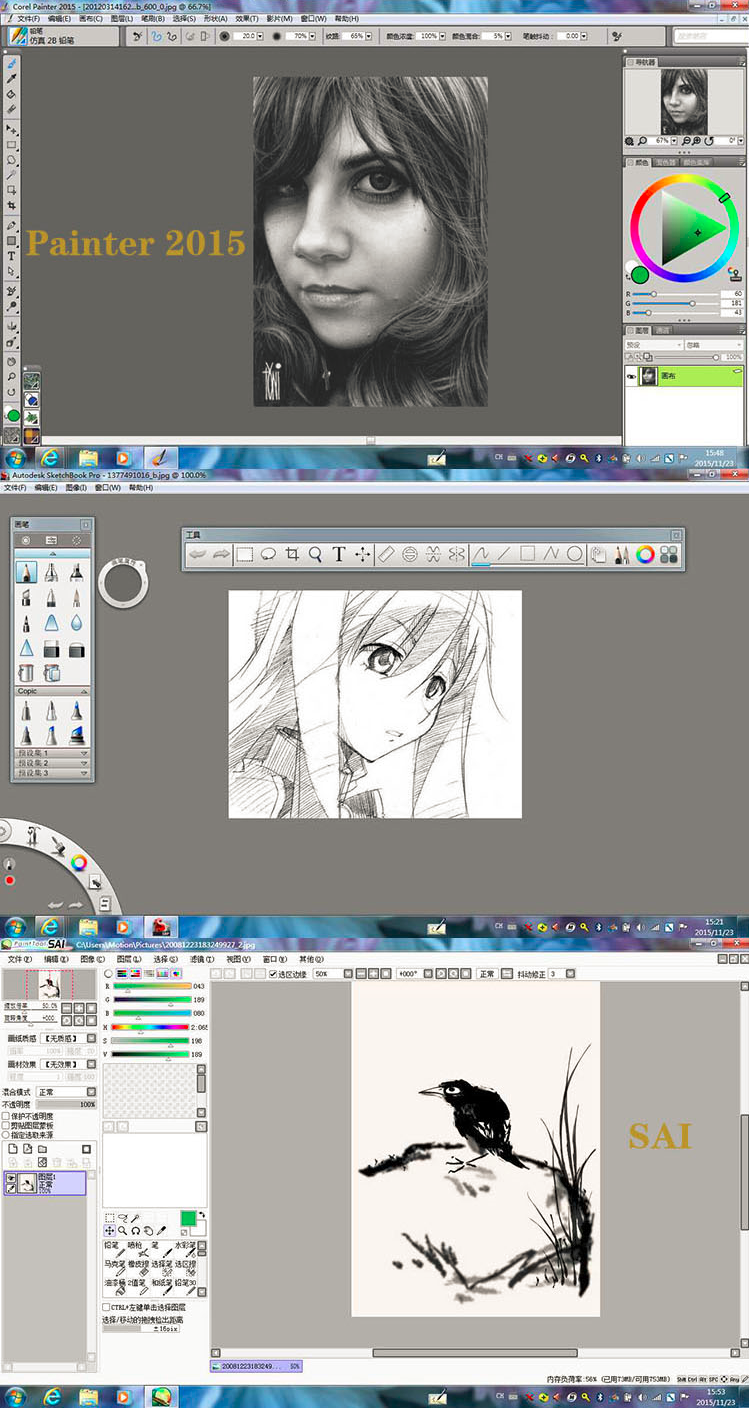Select the Text tool in Painter toolbox
The image size is (749, 1408).
[x=11, y=256]
